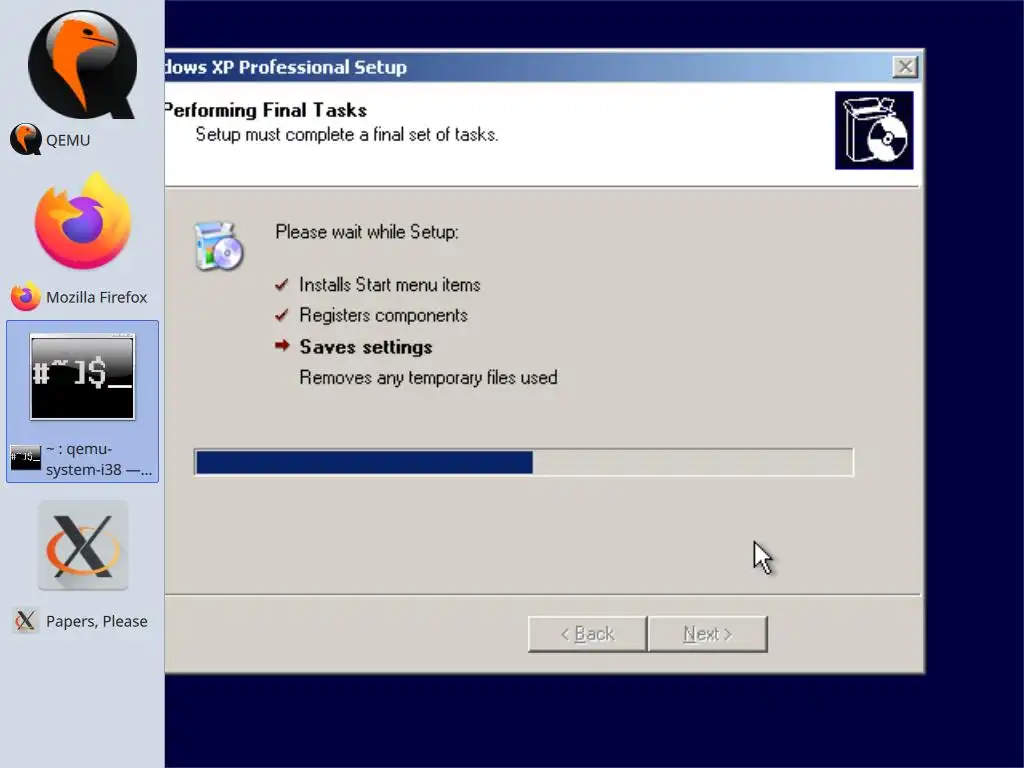Click the setup progress bar

524,462
